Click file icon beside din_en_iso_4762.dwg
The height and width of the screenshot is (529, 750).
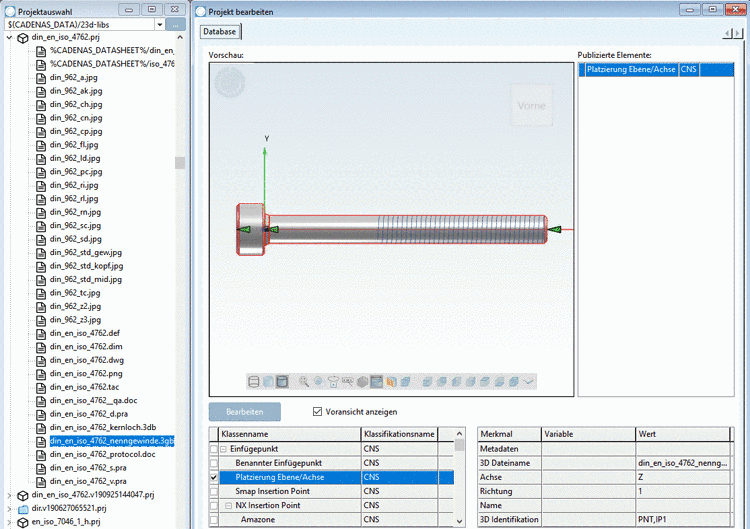pos(41,361)
